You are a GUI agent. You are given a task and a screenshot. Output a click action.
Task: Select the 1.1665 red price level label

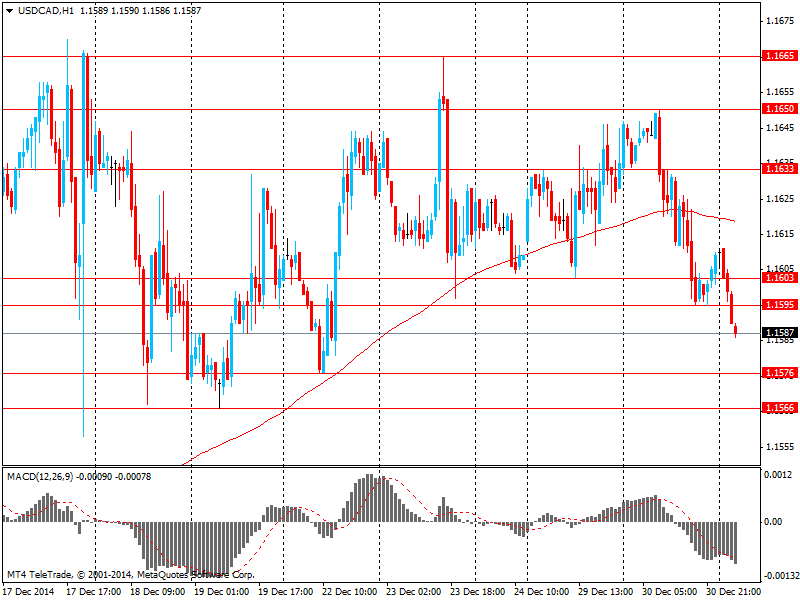coord(780,56)
